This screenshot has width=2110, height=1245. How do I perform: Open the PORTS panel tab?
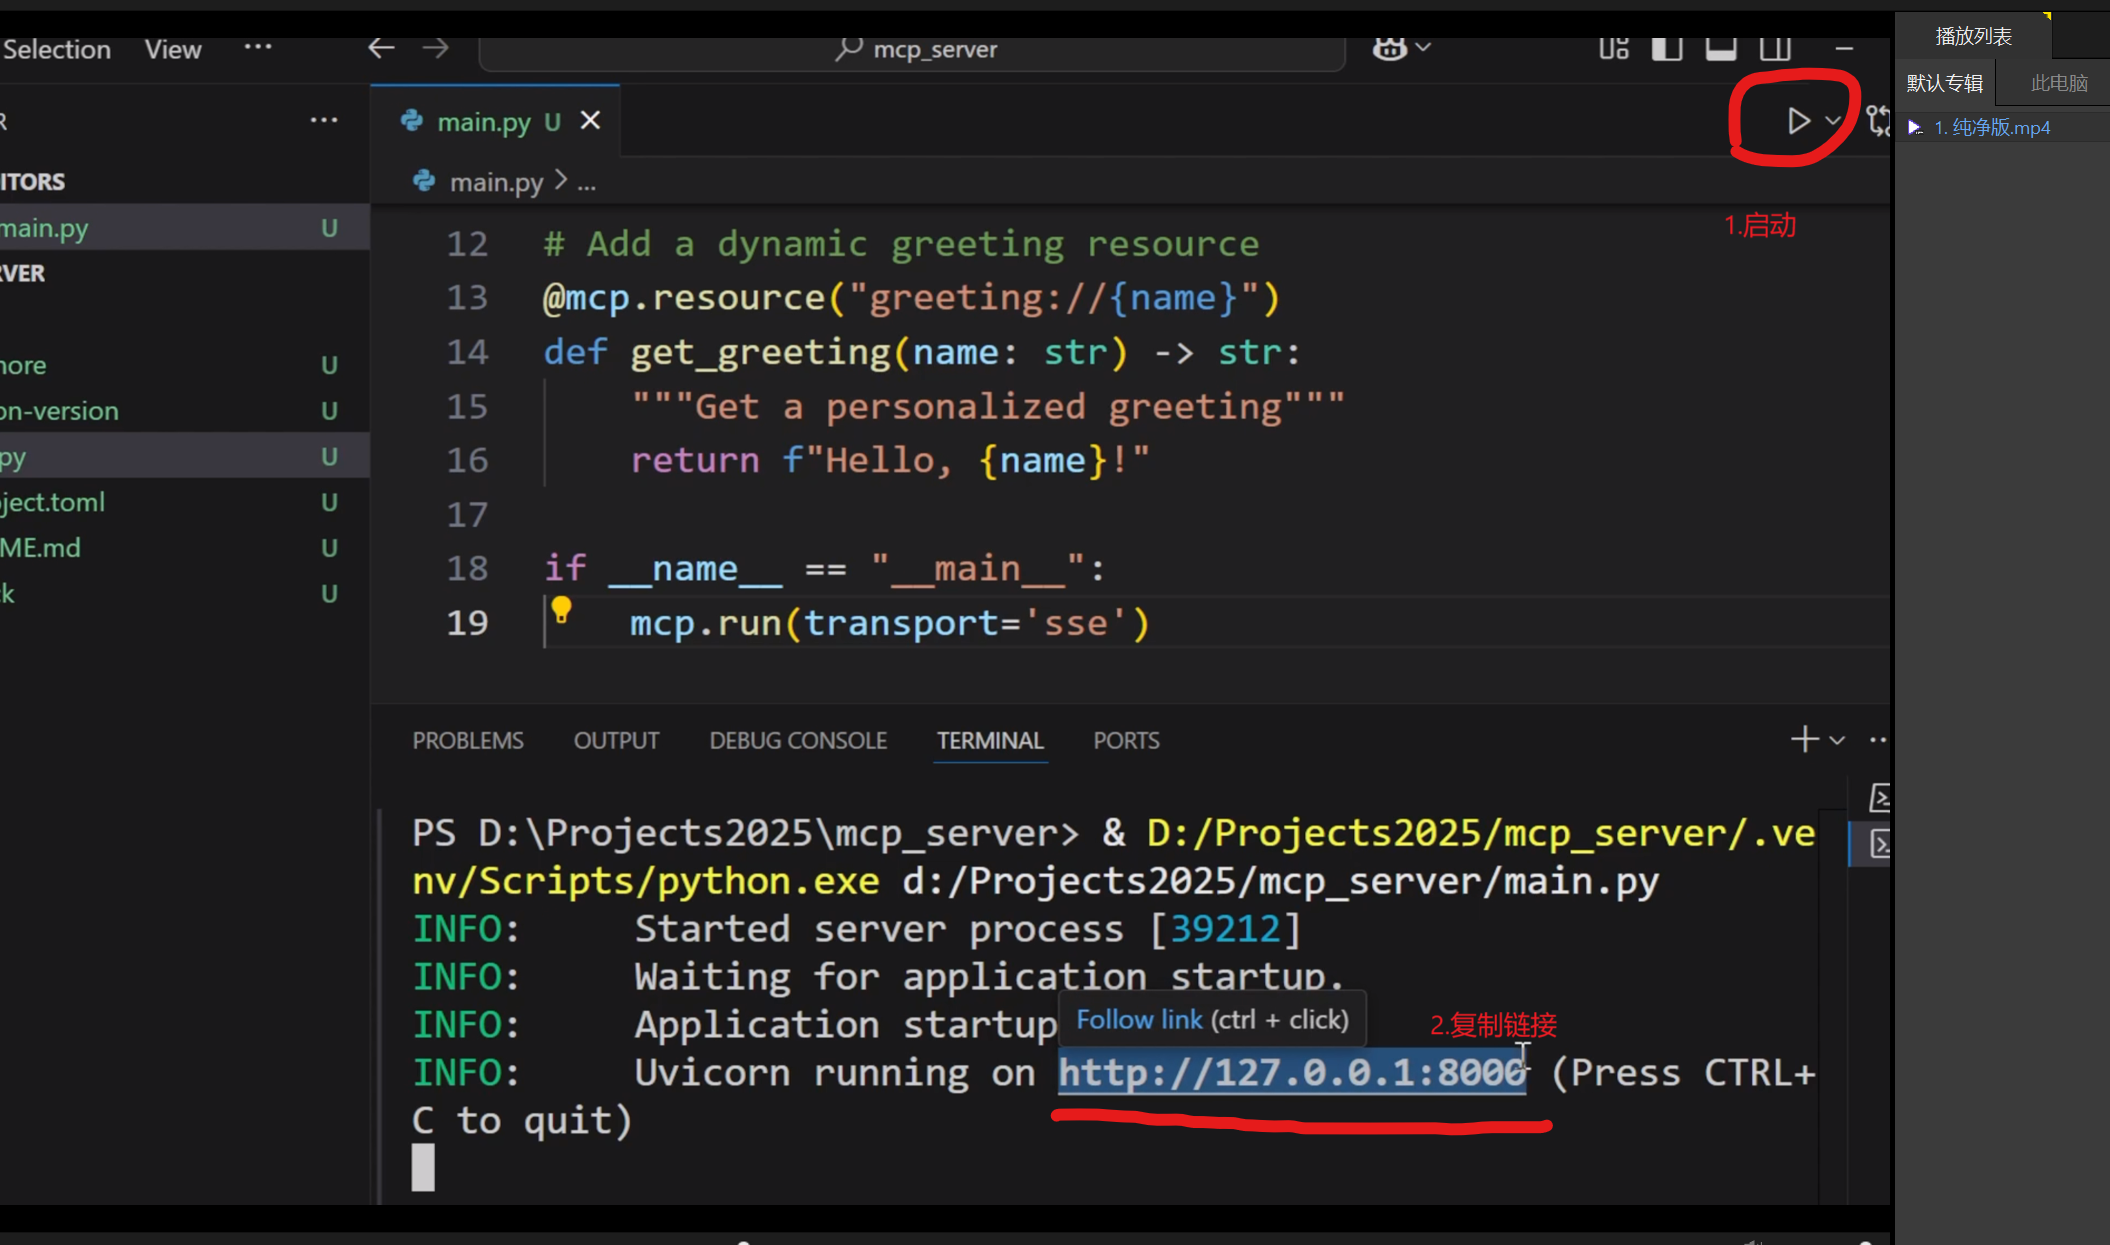click(x=1126, y=741)
